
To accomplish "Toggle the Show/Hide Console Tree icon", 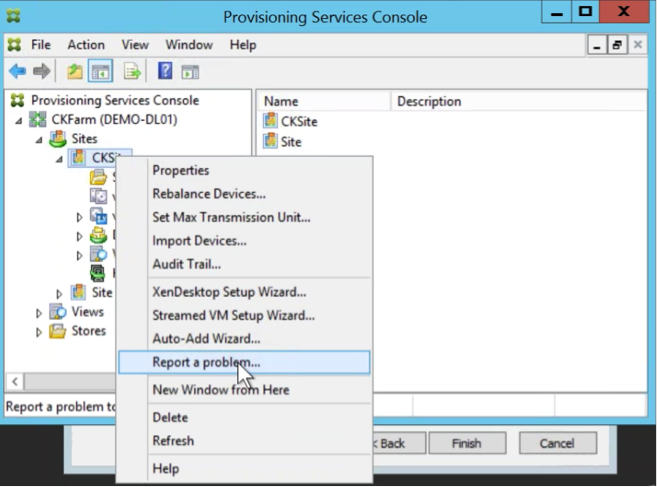I will pyautogui.click(x=100, y=71).
